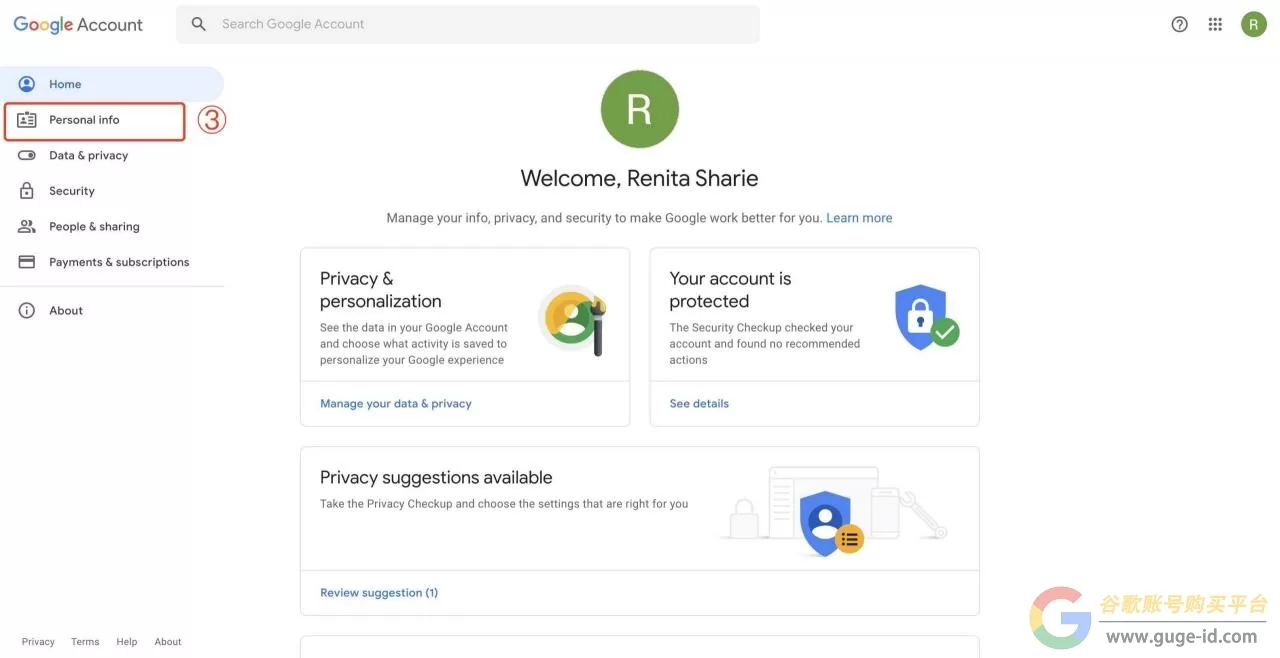Viewport: 1280px width, 658px height.
Task: Click the Privacy Checkup illustration
Action: point(834,511)
